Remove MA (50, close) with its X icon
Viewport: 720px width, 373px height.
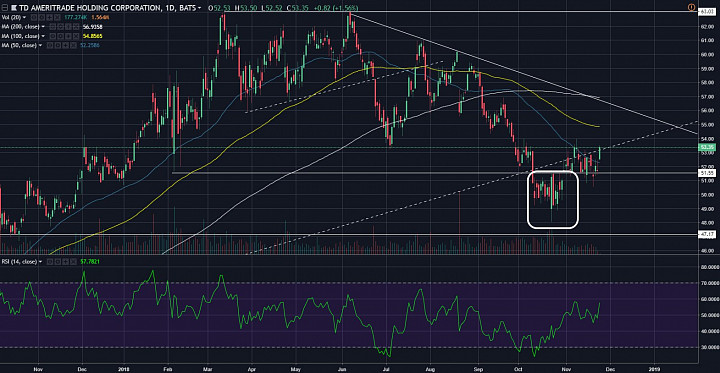point(73,45)
